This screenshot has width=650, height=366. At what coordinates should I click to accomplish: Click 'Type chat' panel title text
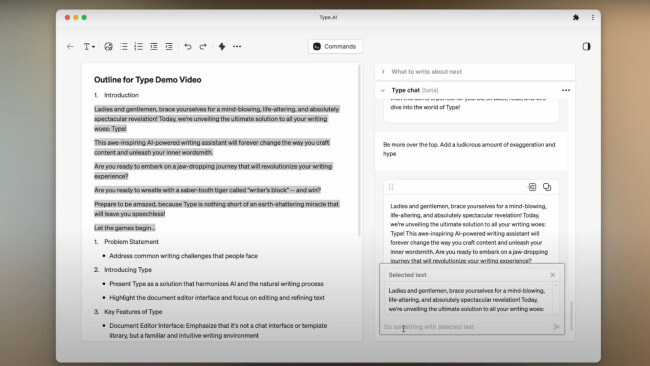406,90
